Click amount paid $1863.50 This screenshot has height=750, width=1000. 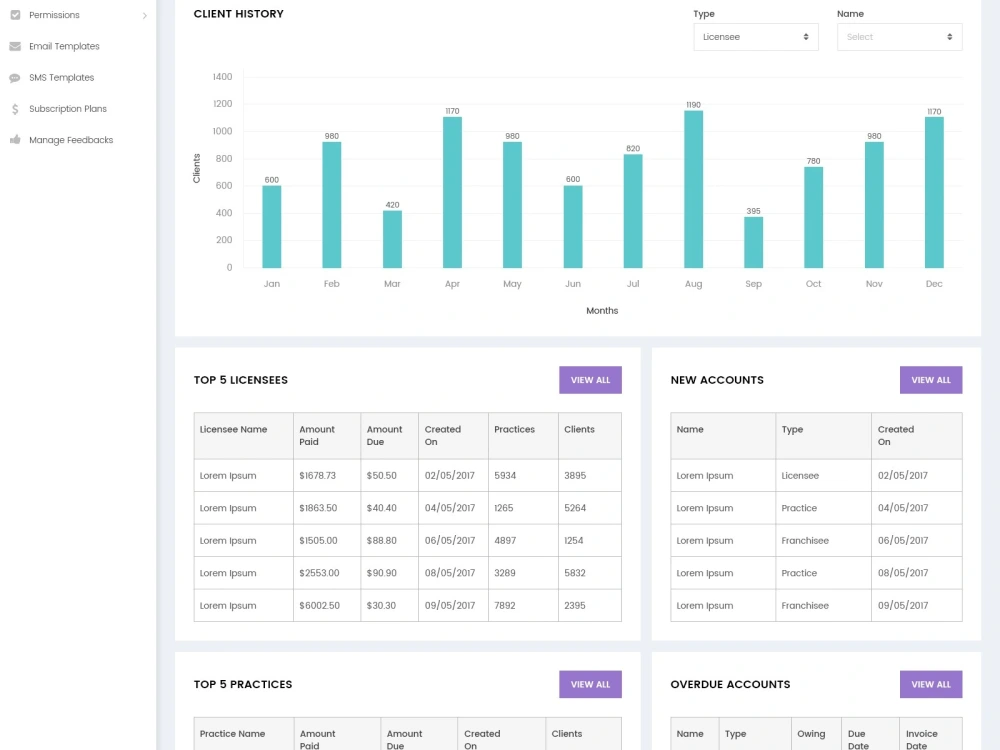(318, 508)
